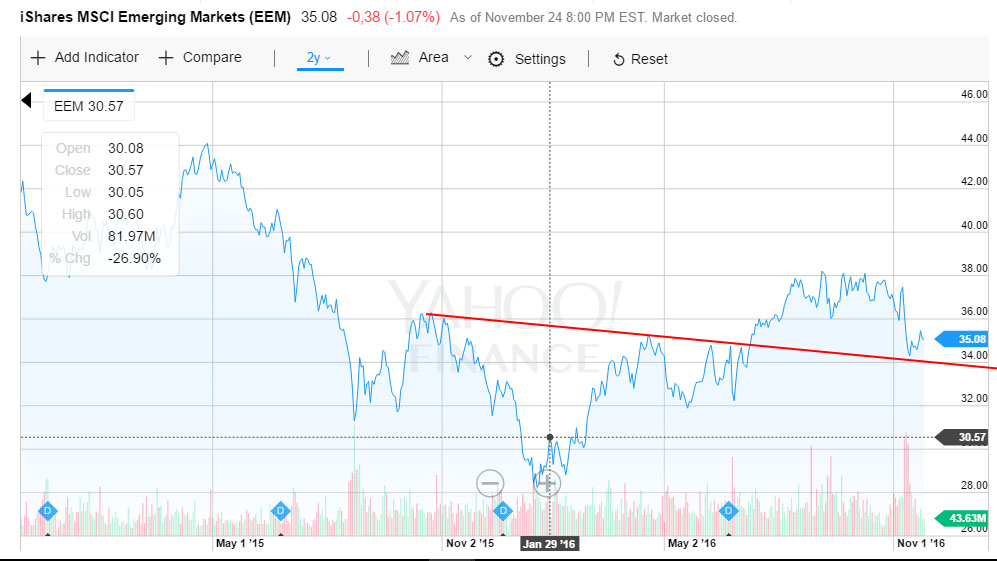Click the Compare text button

pyautogui.click(x=212, y=58)
